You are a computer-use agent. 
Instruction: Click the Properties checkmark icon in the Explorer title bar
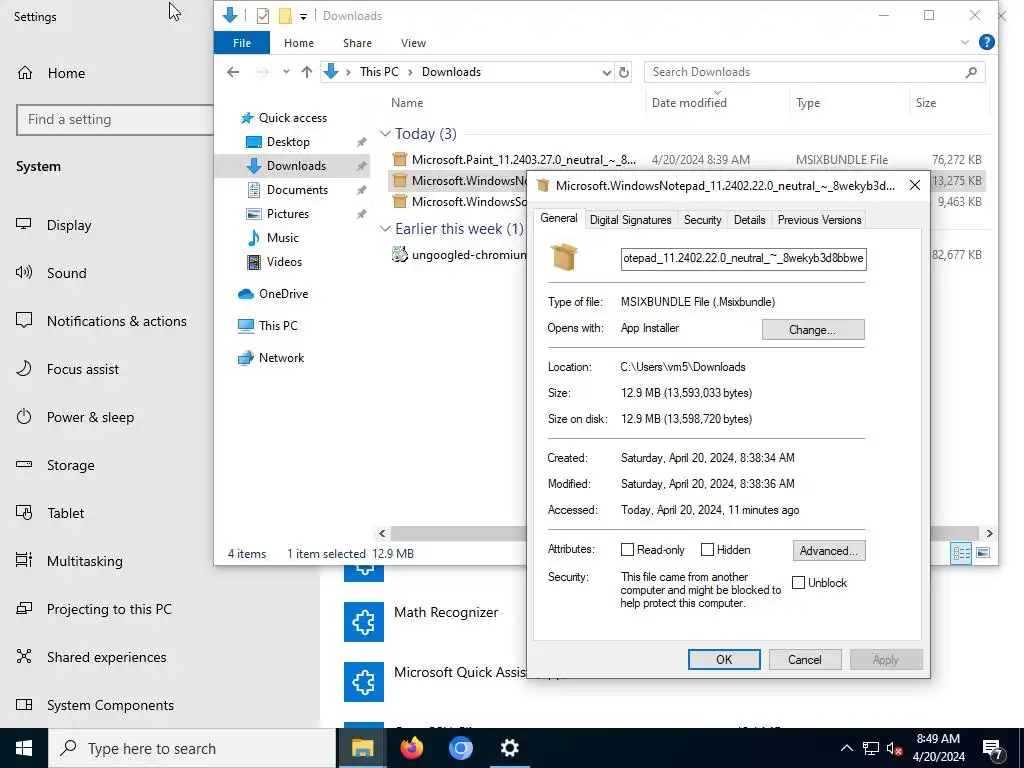263,16
